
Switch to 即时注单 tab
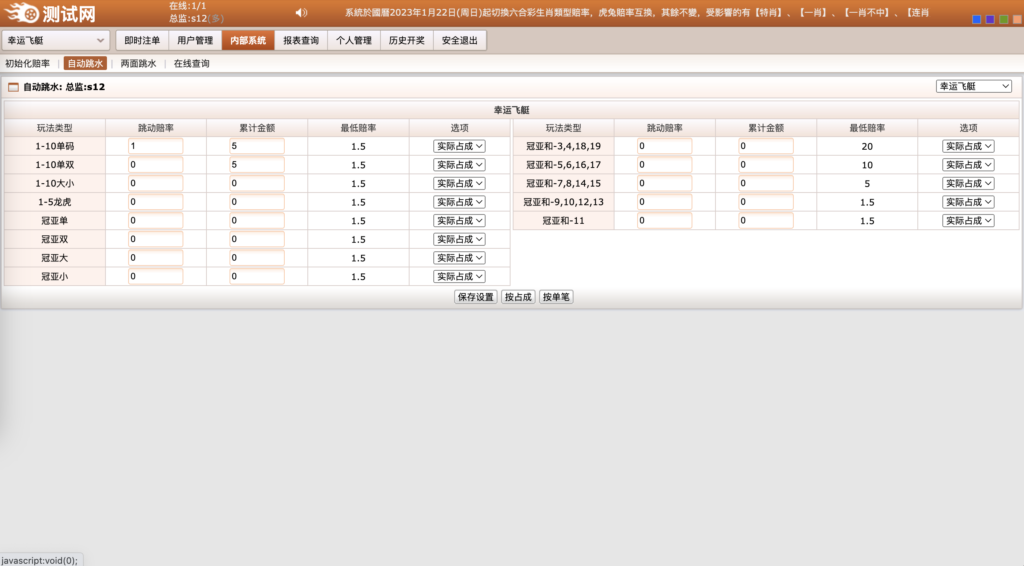[x=142, y=40]
